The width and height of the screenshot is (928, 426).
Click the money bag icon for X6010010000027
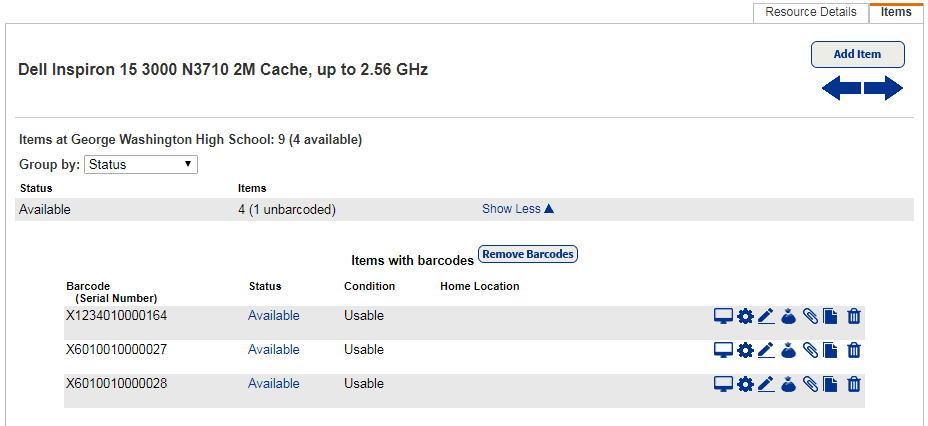click(788, 350)
